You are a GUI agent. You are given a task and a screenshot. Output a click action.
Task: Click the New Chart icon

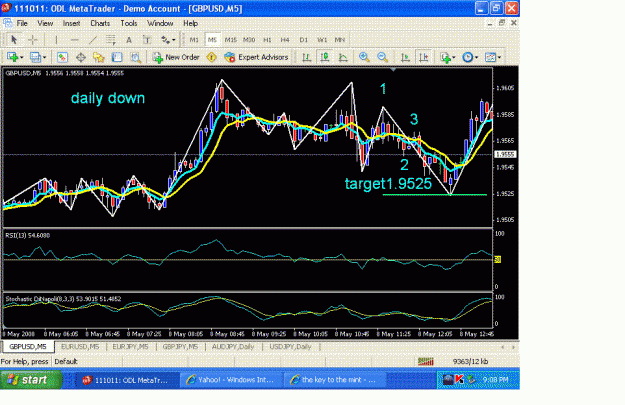pos(12,57)
